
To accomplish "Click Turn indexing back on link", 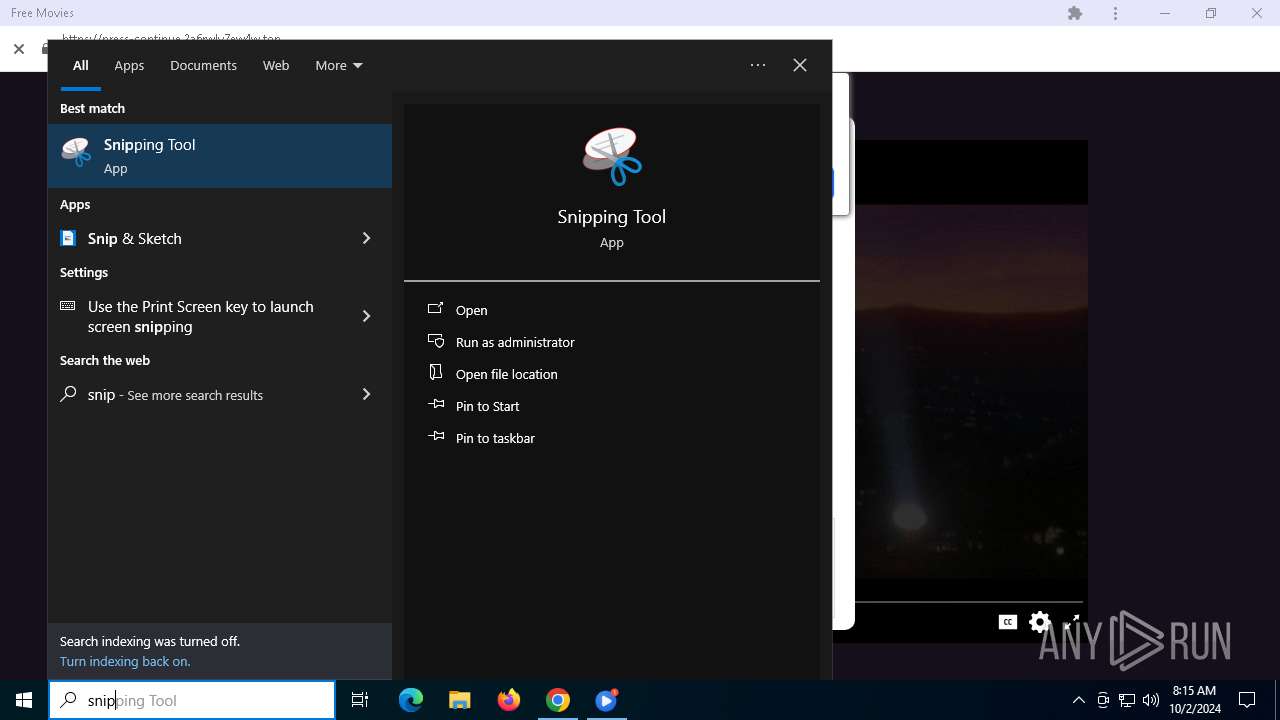I will [x=125, y=661].
